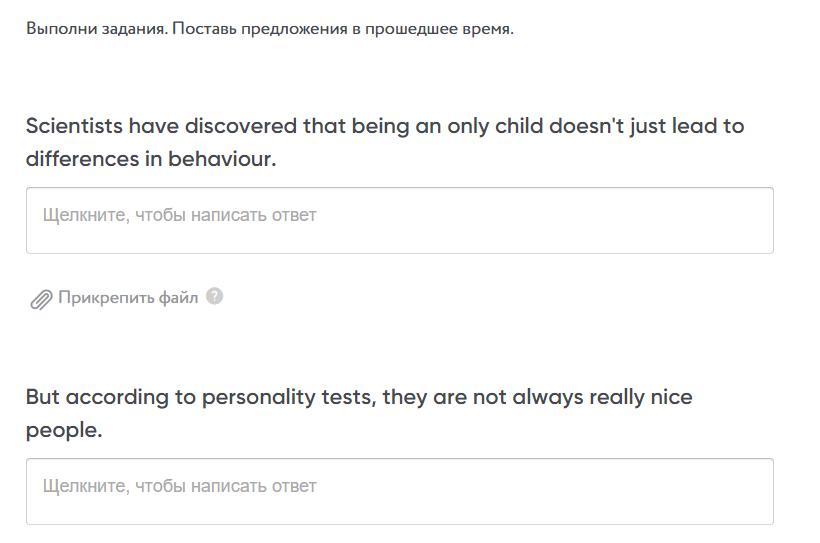This screenshot has height=543, width=820.
Task: Click the word tests
Action: [x=346, y=398]
